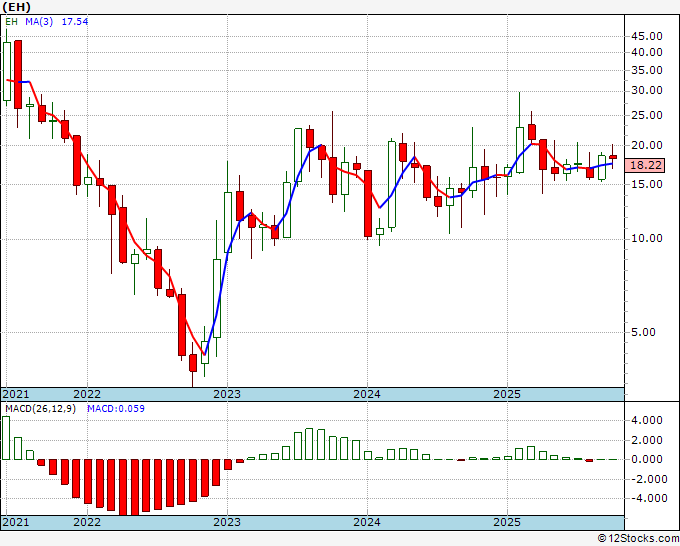Click 2024 on the price chart timeline

tap(367, 394)
